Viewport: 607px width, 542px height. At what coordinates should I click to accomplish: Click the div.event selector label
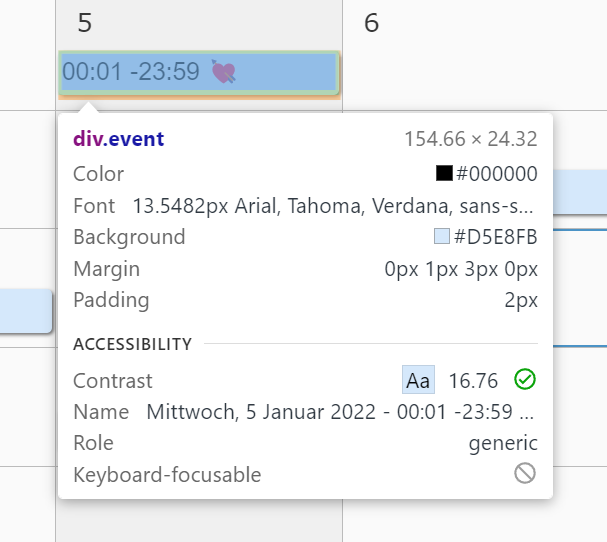click(118, 139)
